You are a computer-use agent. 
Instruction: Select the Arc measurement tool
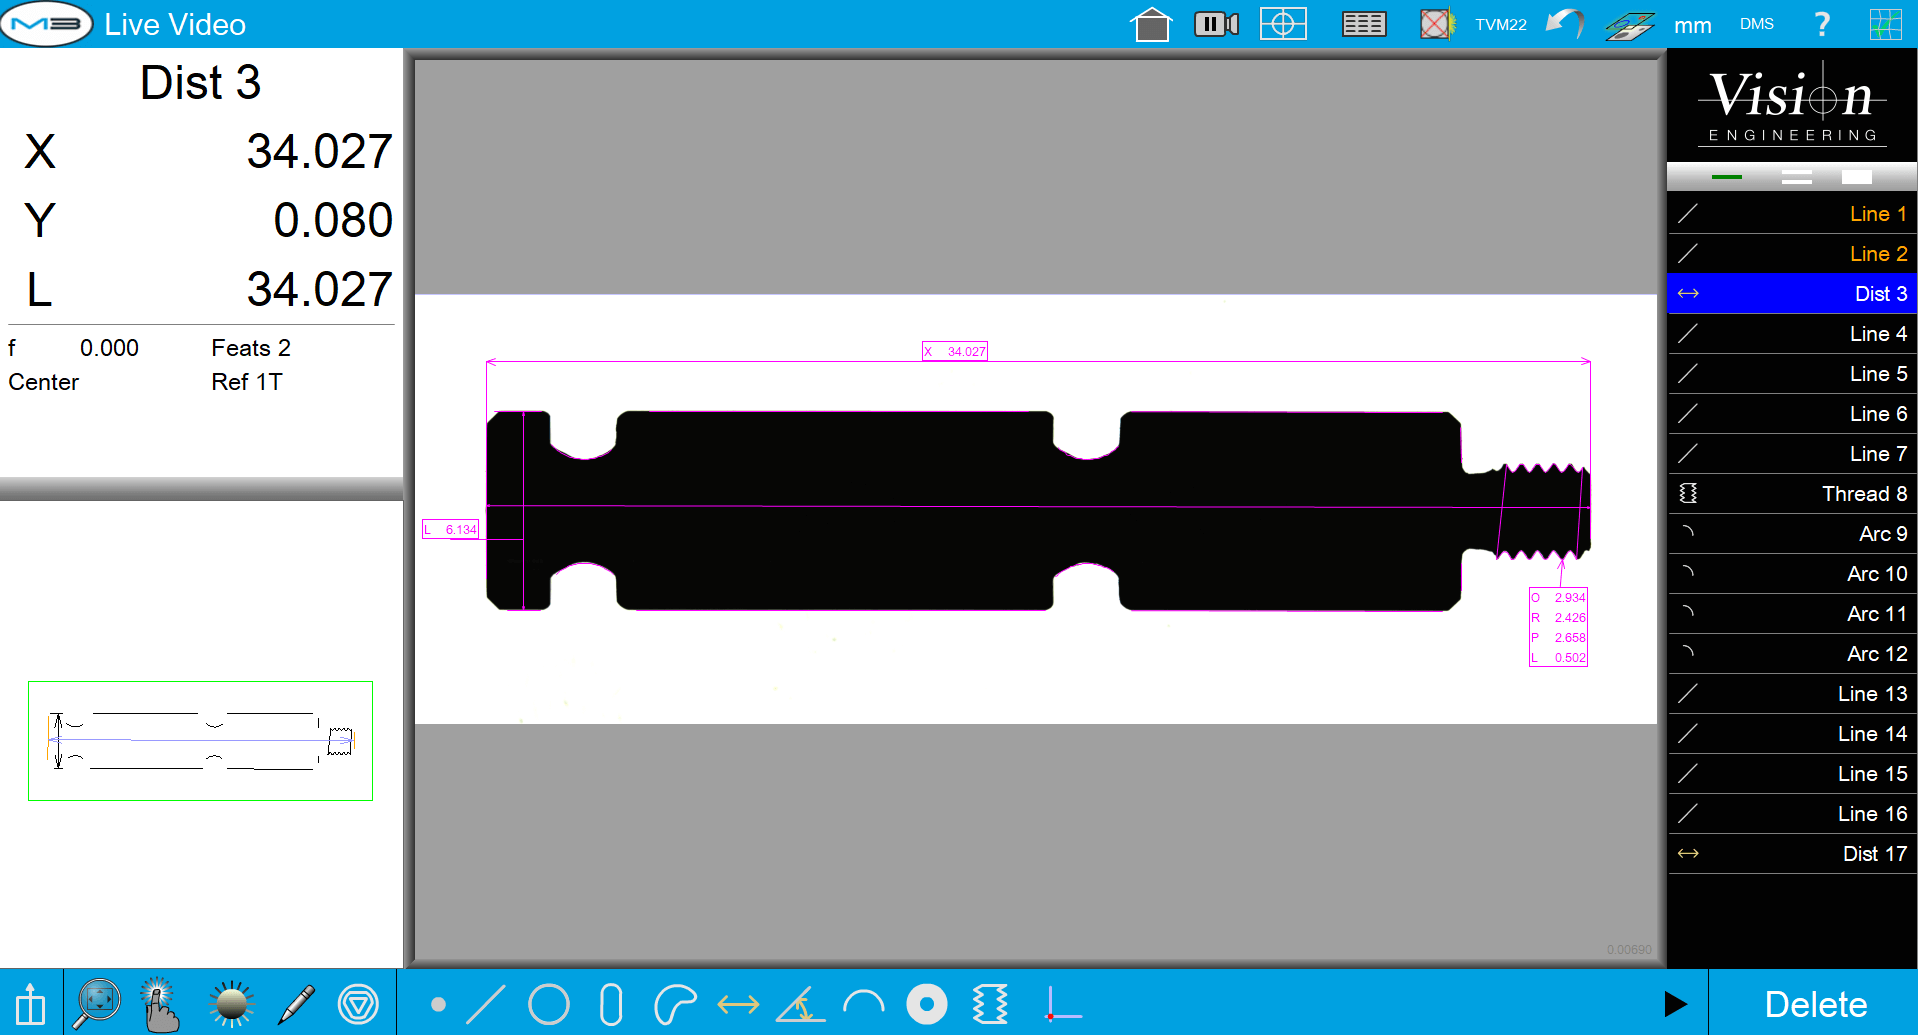[x=863, y=1003]
